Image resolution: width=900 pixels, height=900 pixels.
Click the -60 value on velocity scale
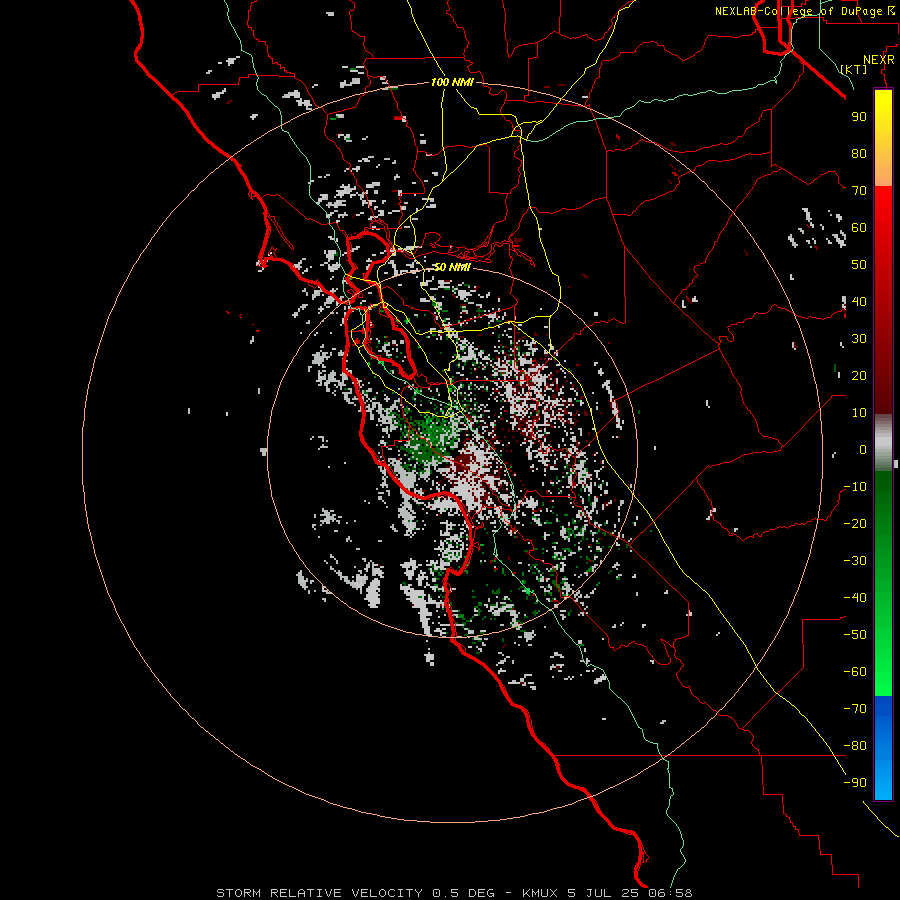(855, 672)
